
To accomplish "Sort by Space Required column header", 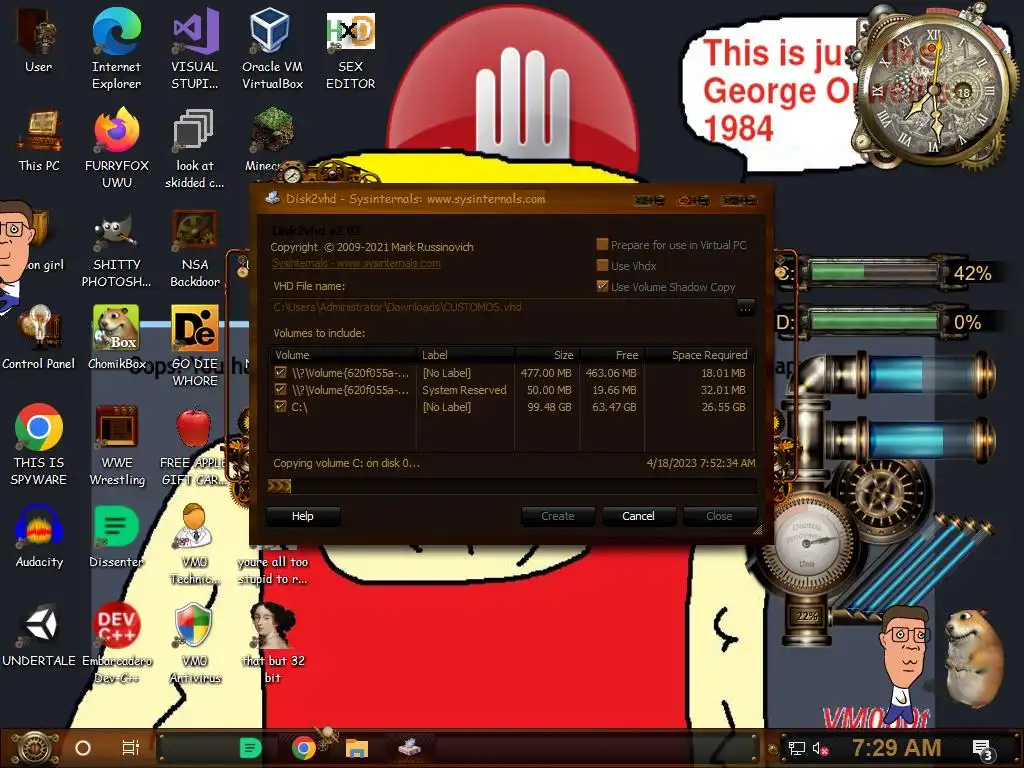I will click(699, 355).
